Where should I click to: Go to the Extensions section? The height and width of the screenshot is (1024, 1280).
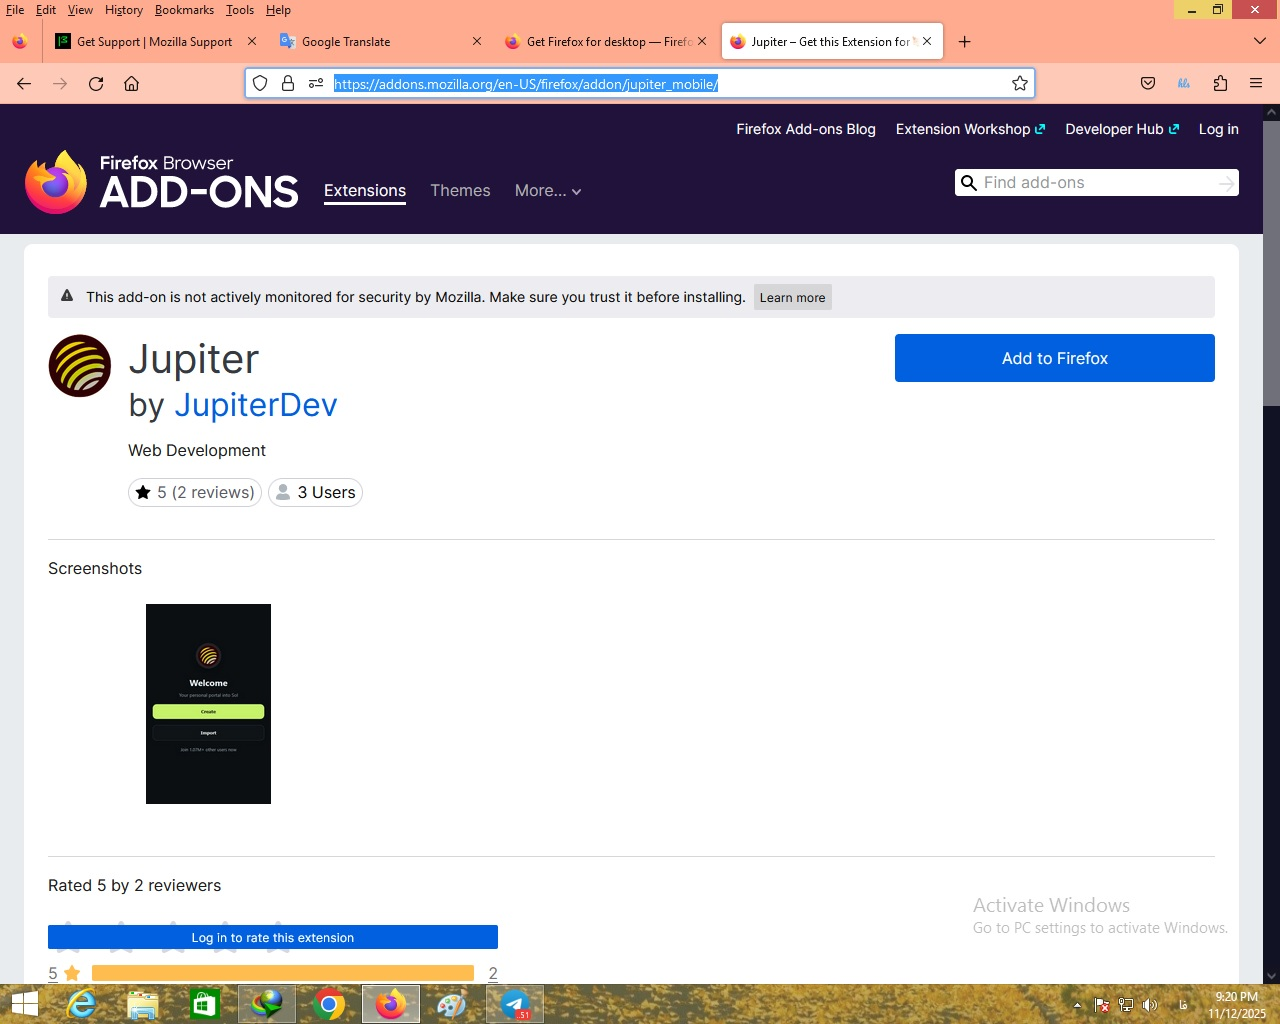click(365, 191)
